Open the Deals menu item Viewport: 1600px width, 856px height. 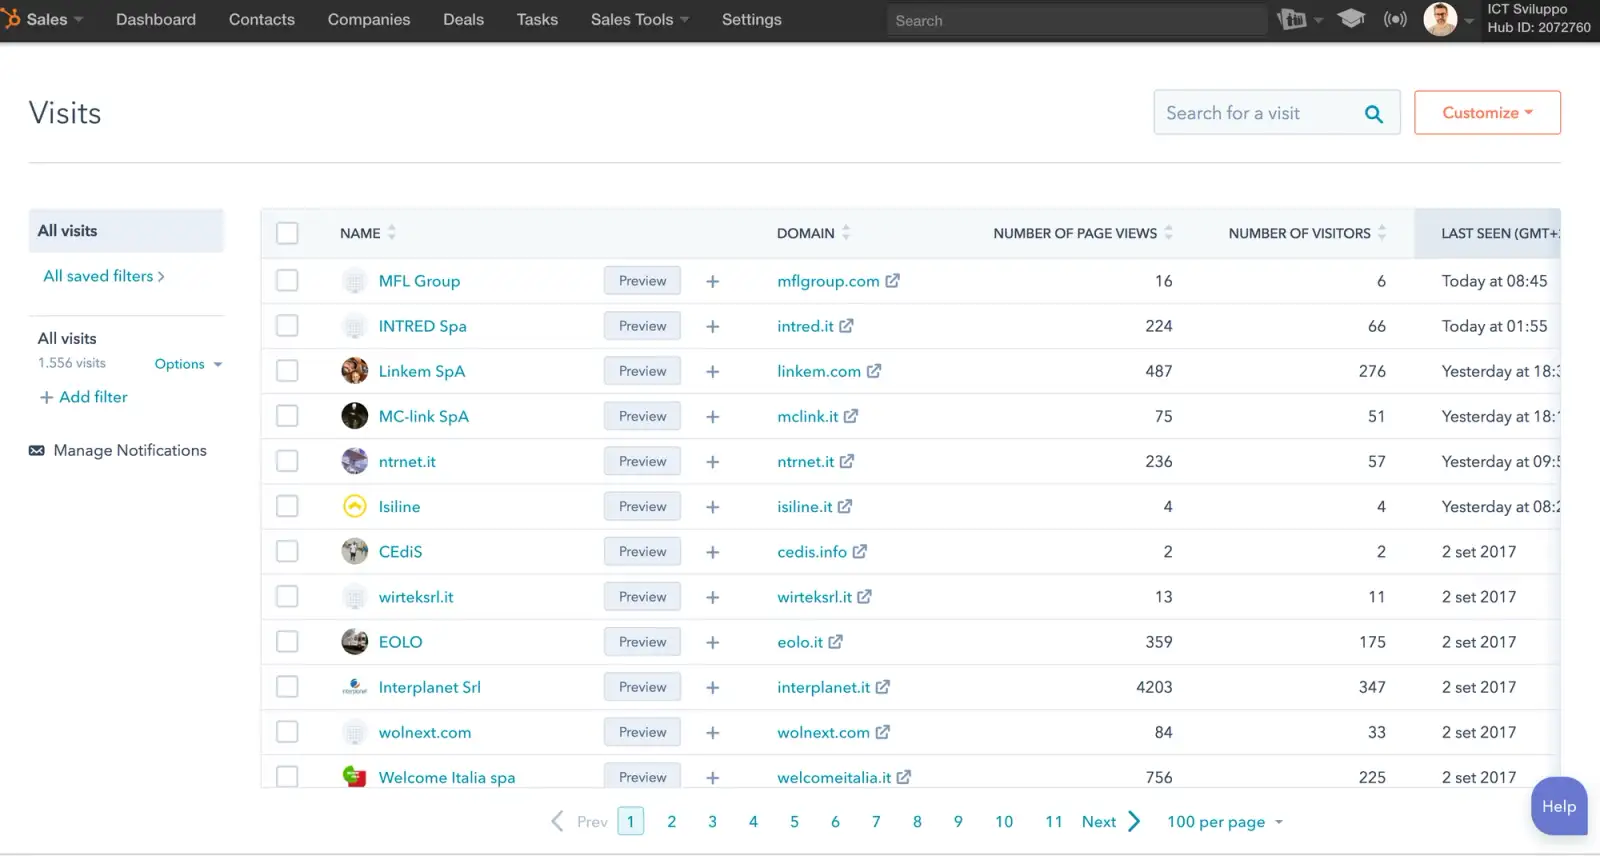pos(464,19)
